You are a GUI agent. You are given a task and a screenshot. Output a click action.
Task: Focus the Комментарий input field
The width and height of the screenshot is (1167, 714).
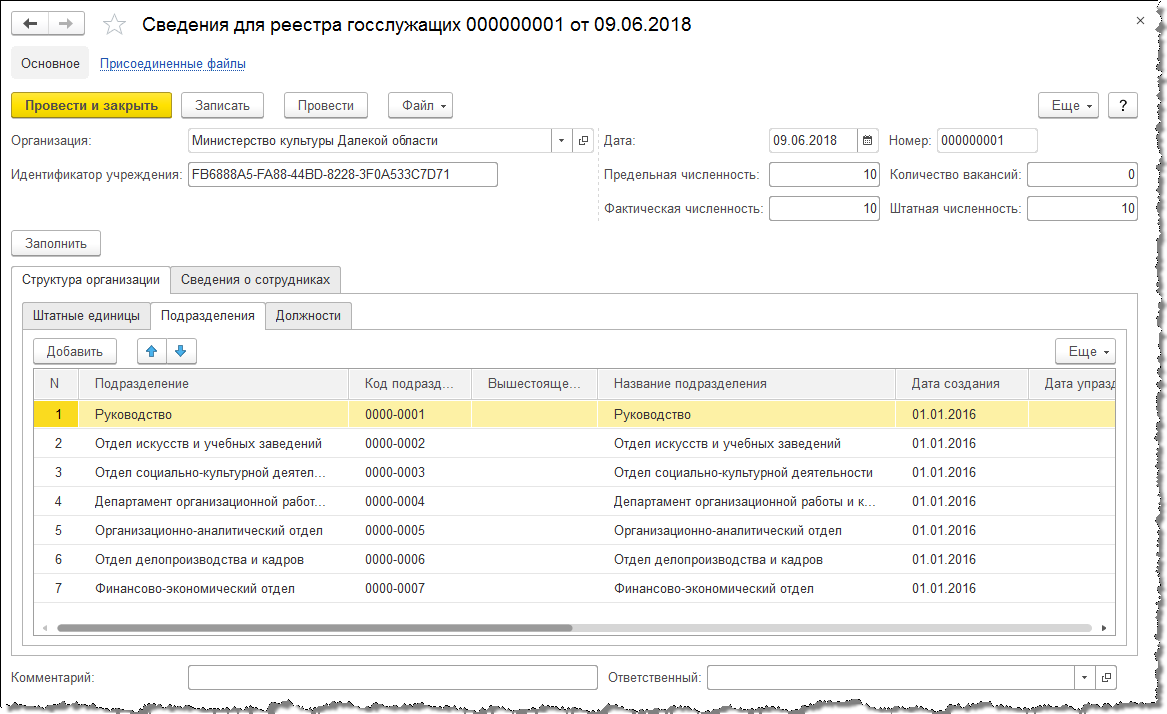tap(392, 678)
